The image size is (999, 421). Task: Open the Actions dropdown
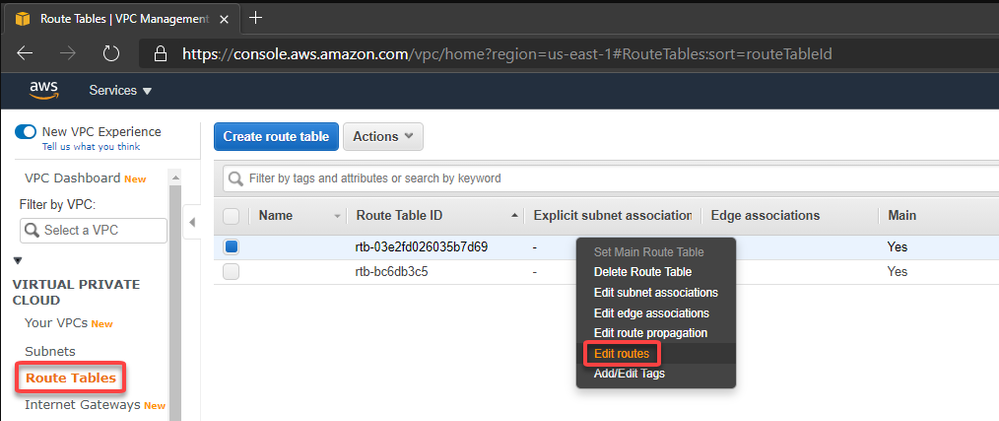click(x=383, y=137)
